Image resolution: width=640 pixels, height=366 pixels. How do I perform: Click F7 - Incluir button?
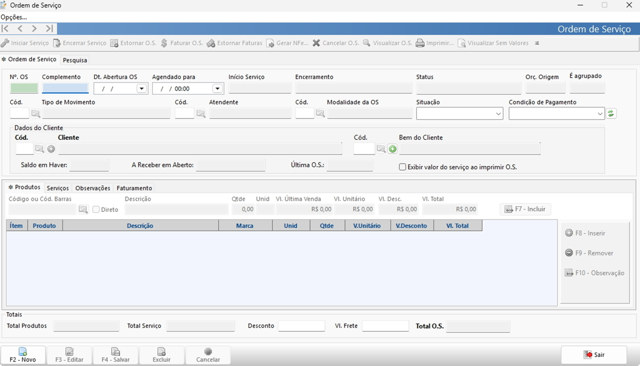[525, 209]
